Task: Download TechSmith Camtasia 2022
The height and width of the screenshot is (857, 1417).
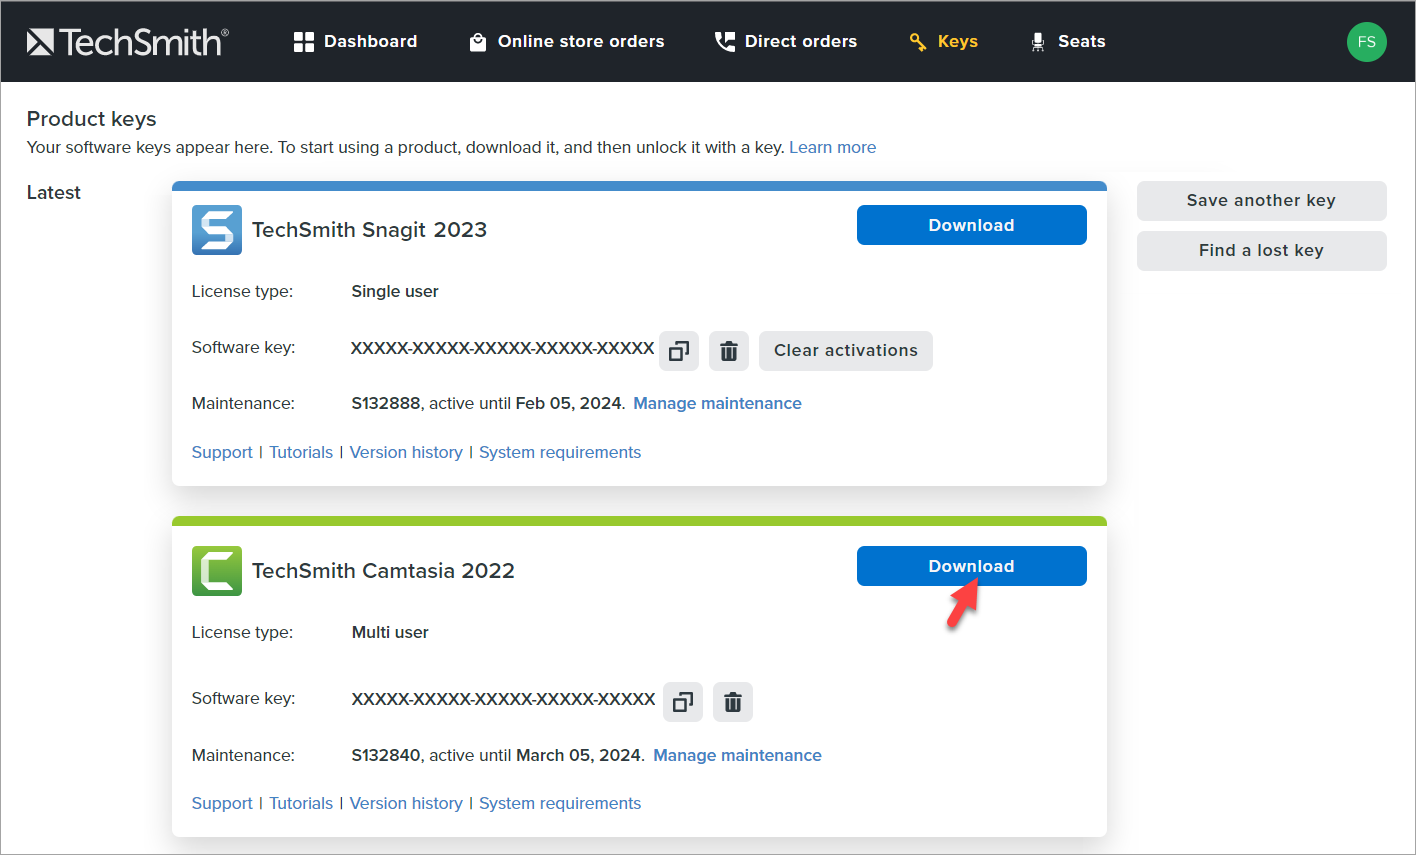Action: pos(971,566)
